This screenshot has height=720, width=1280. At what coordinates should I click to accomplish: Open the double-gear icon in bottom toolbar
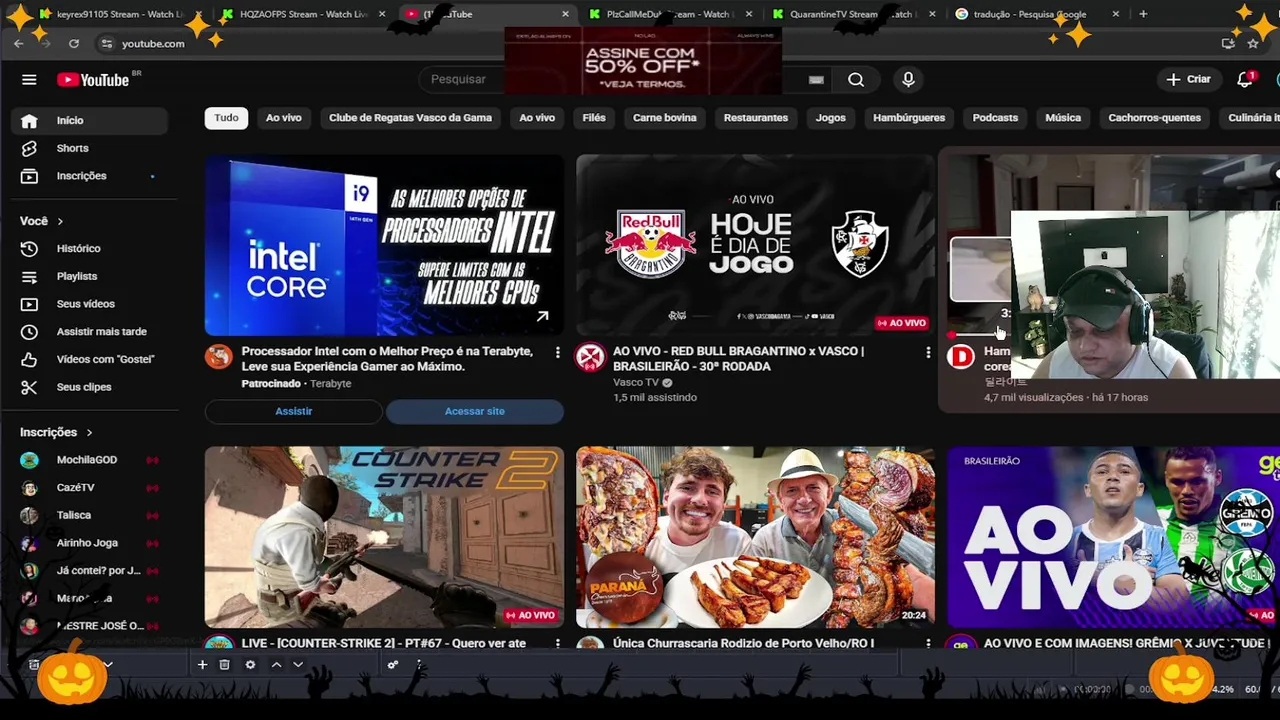[393, 665]
